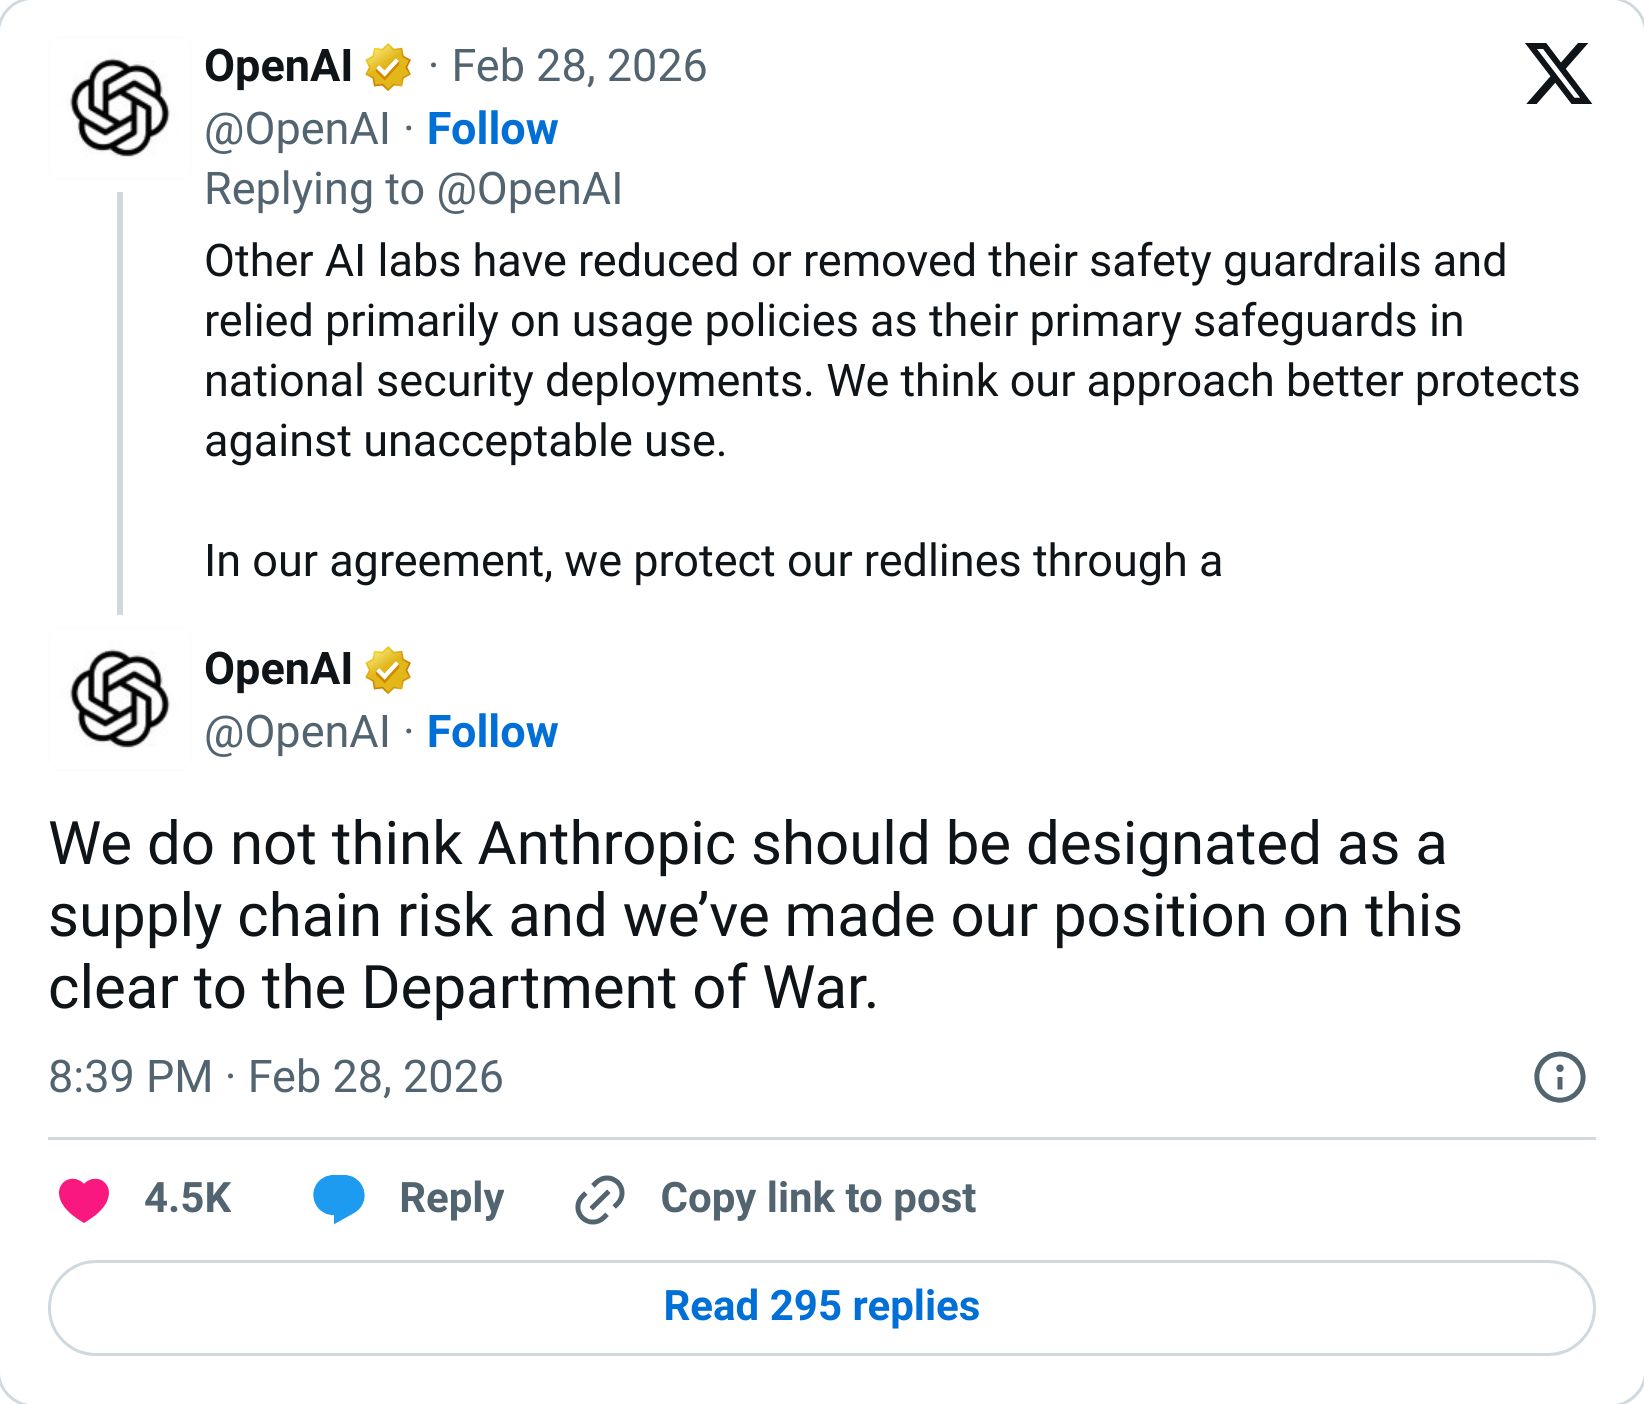
Task: Click the 8:39 PM timestamp
Action: (130, 1078)
